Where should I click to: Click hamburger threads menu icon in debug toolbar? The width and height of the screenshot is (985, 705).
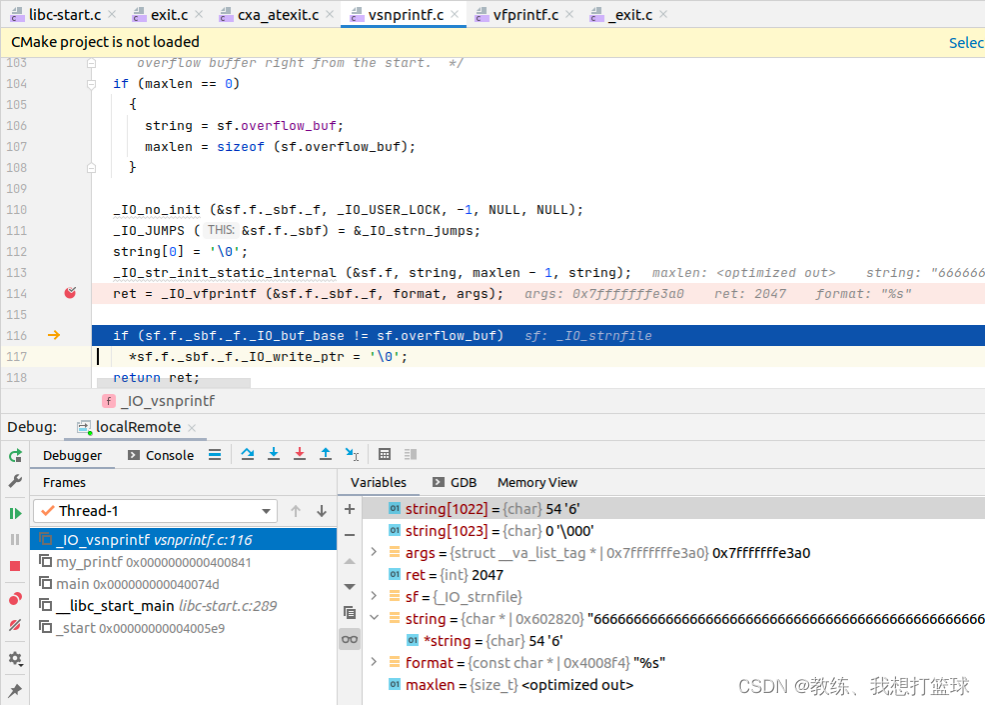click(215, 454)
